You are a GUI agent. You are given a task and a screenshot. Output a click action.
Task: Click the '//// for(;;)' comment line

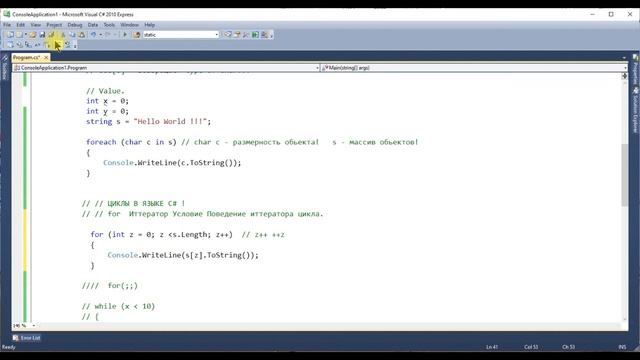[x=110, y=286]
